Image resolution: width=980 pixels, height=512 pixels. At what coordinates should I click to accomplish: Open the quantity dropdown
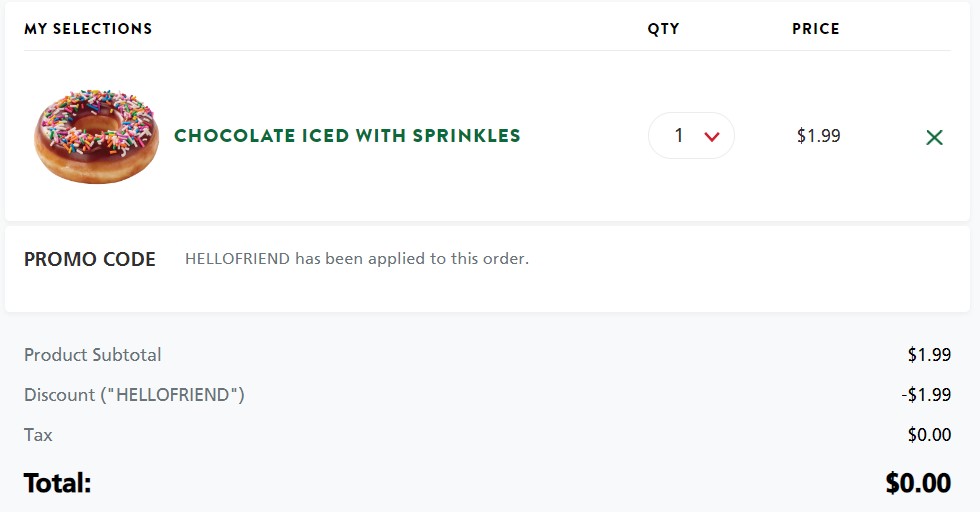point(691,136)
